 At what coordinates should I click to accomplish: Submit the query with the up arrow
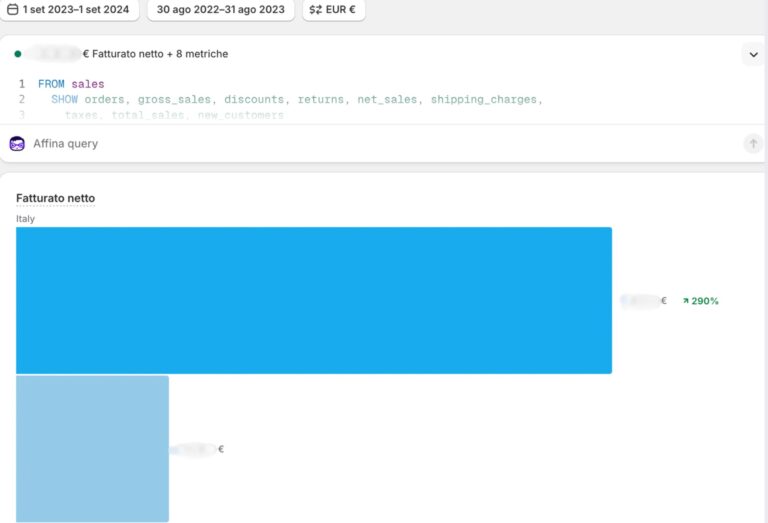(x=752, y=144)
